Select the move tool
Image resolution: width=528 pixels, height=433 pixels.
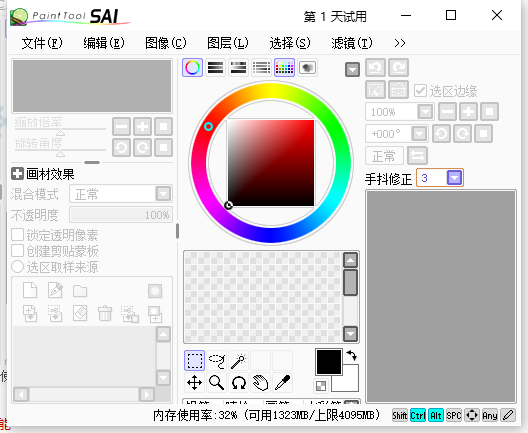point(194,383)
